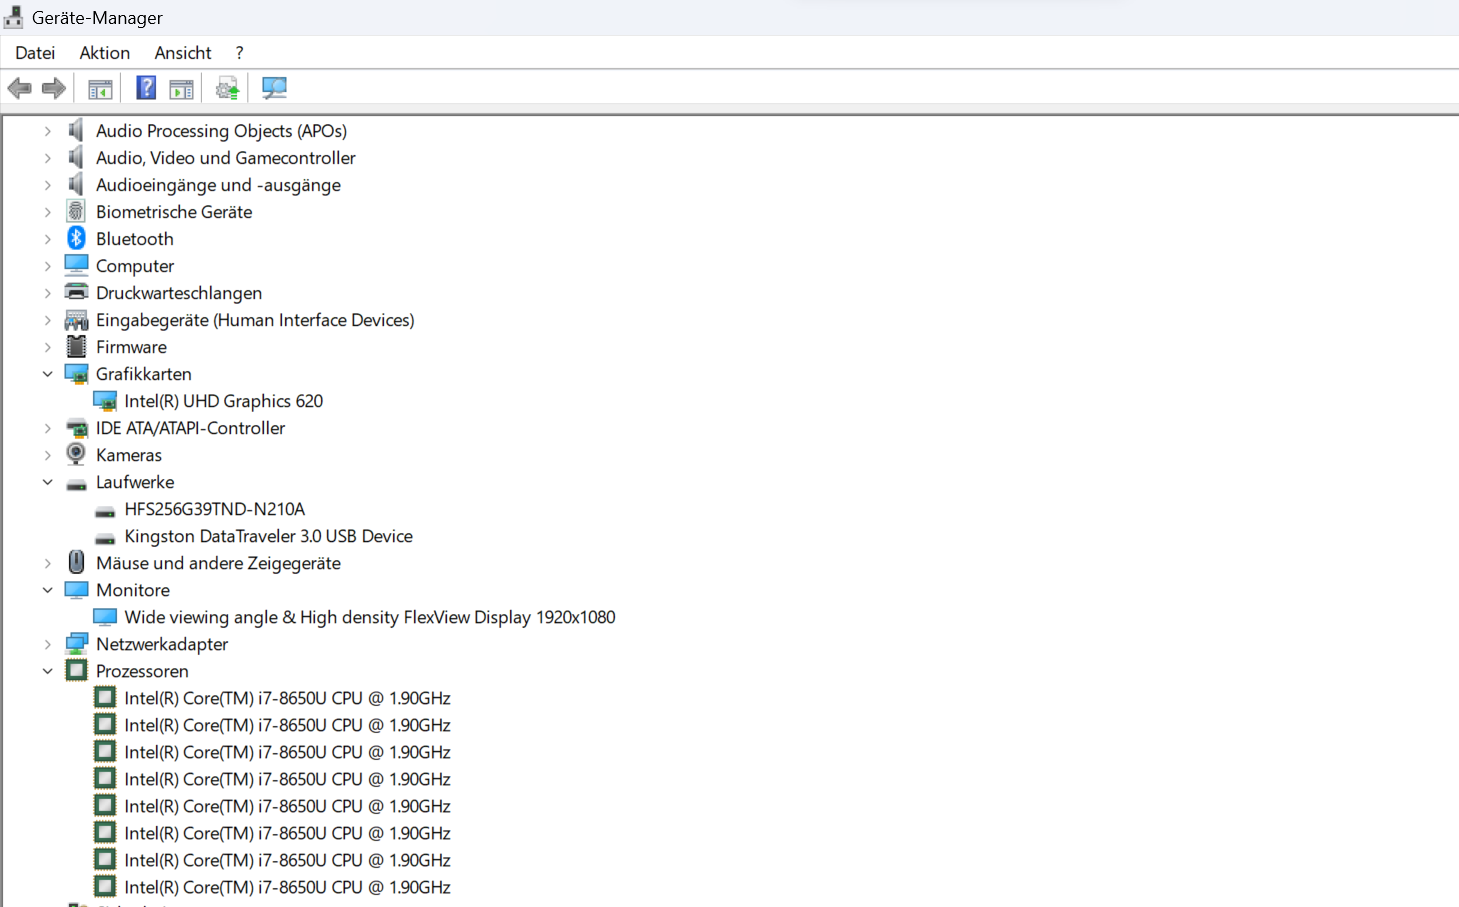Image resolution: width=1459 pixels, height=907 pixels.
Task: Expand Mäuse und andere Zeigegeräte
Action: click(x=47, y=563)
